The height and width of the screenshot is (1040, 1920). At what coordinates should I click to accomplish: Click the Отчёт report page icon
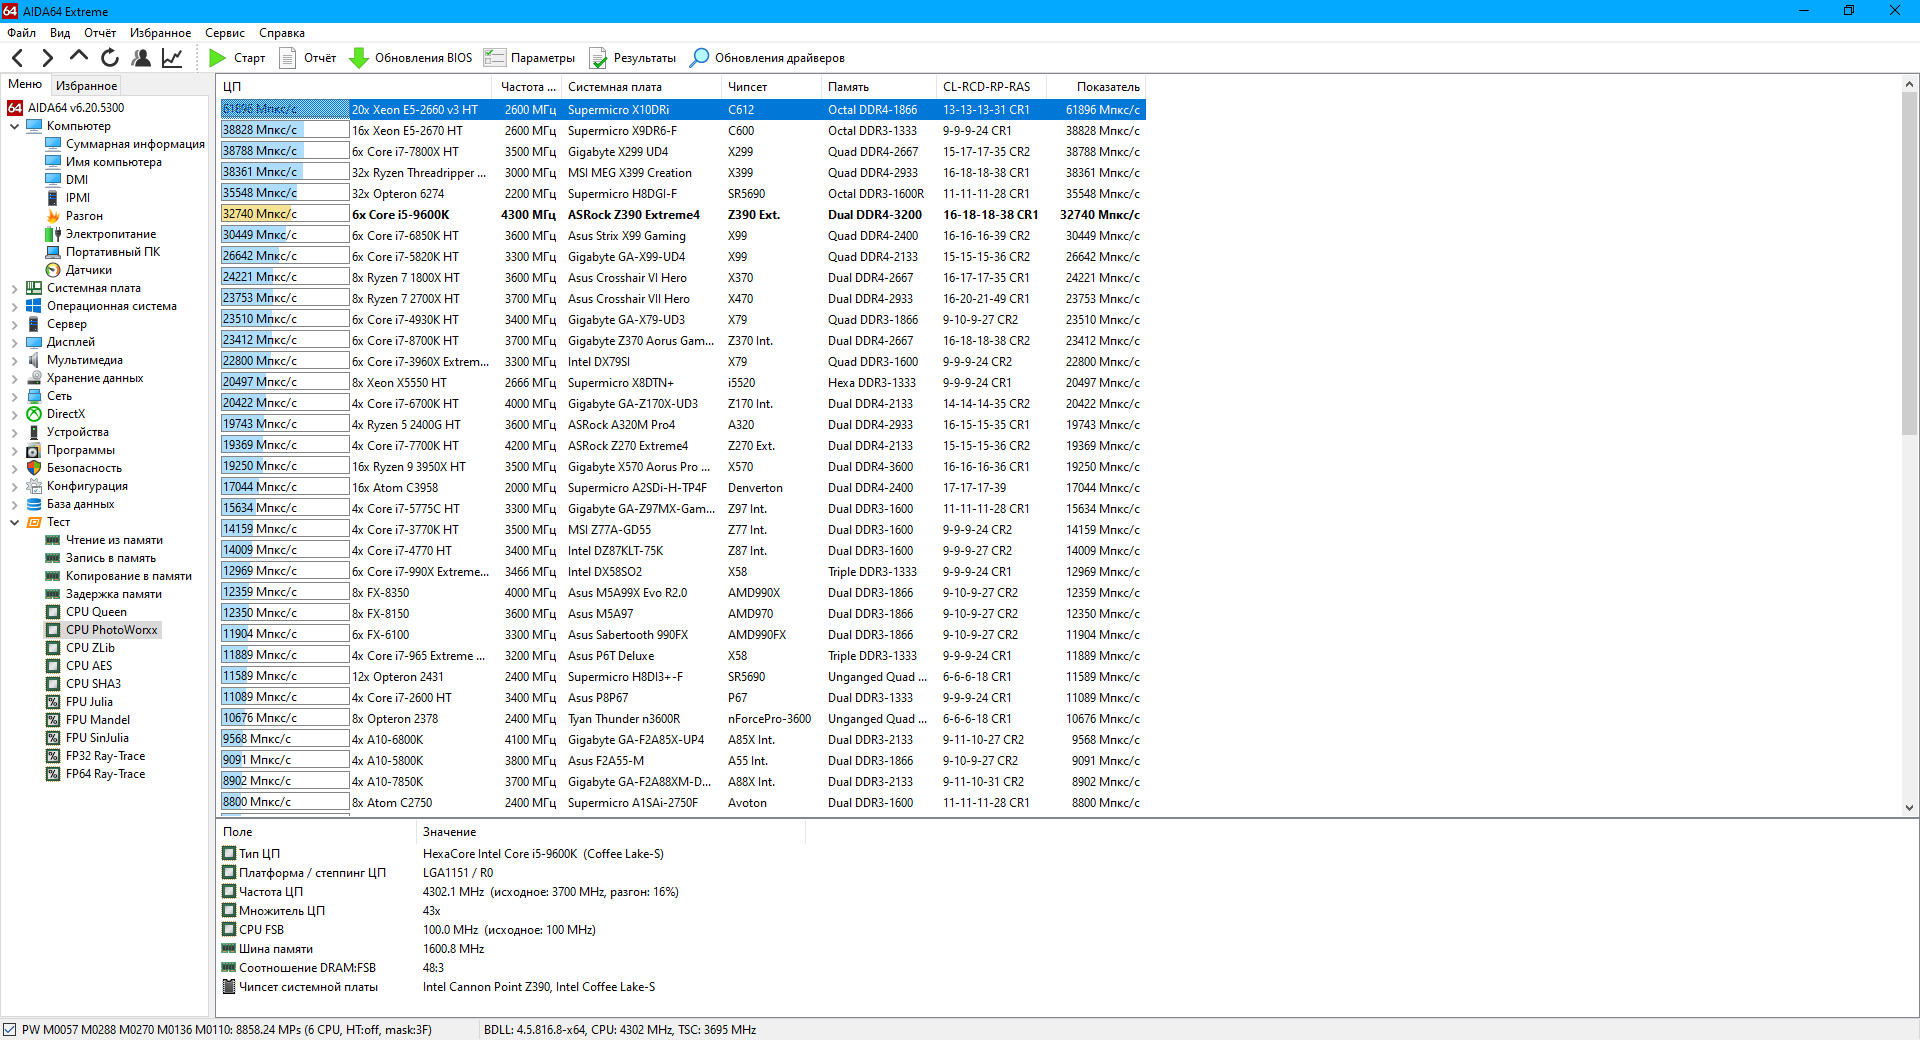click(288, 58)
